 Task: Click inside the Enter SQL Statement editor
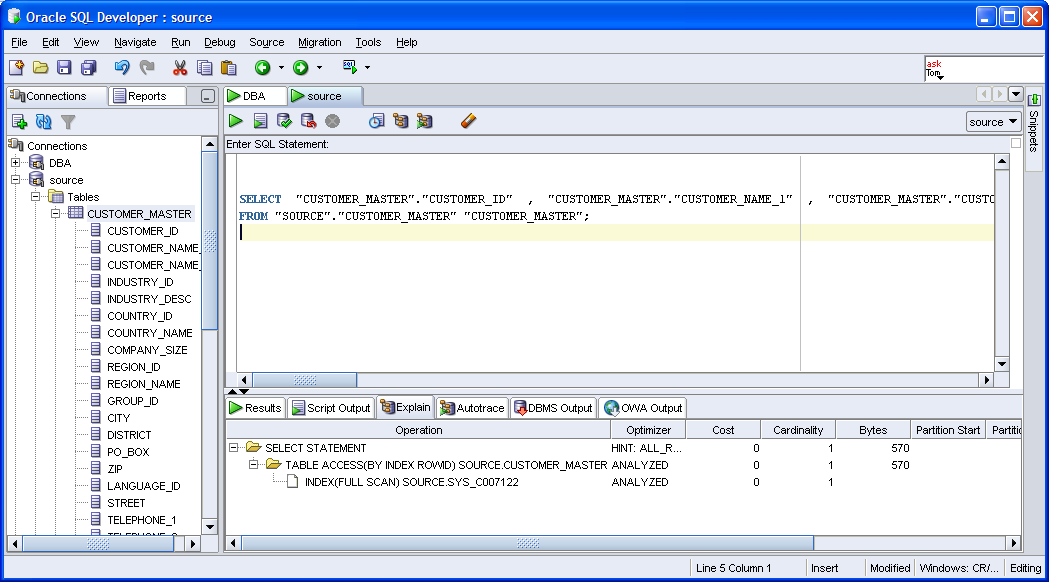pos(500,260)
